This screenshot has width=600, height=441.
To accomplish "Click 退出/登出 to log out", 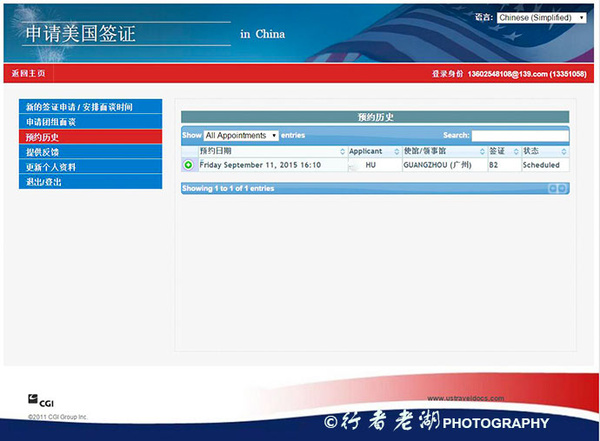I will coord(91,181).
